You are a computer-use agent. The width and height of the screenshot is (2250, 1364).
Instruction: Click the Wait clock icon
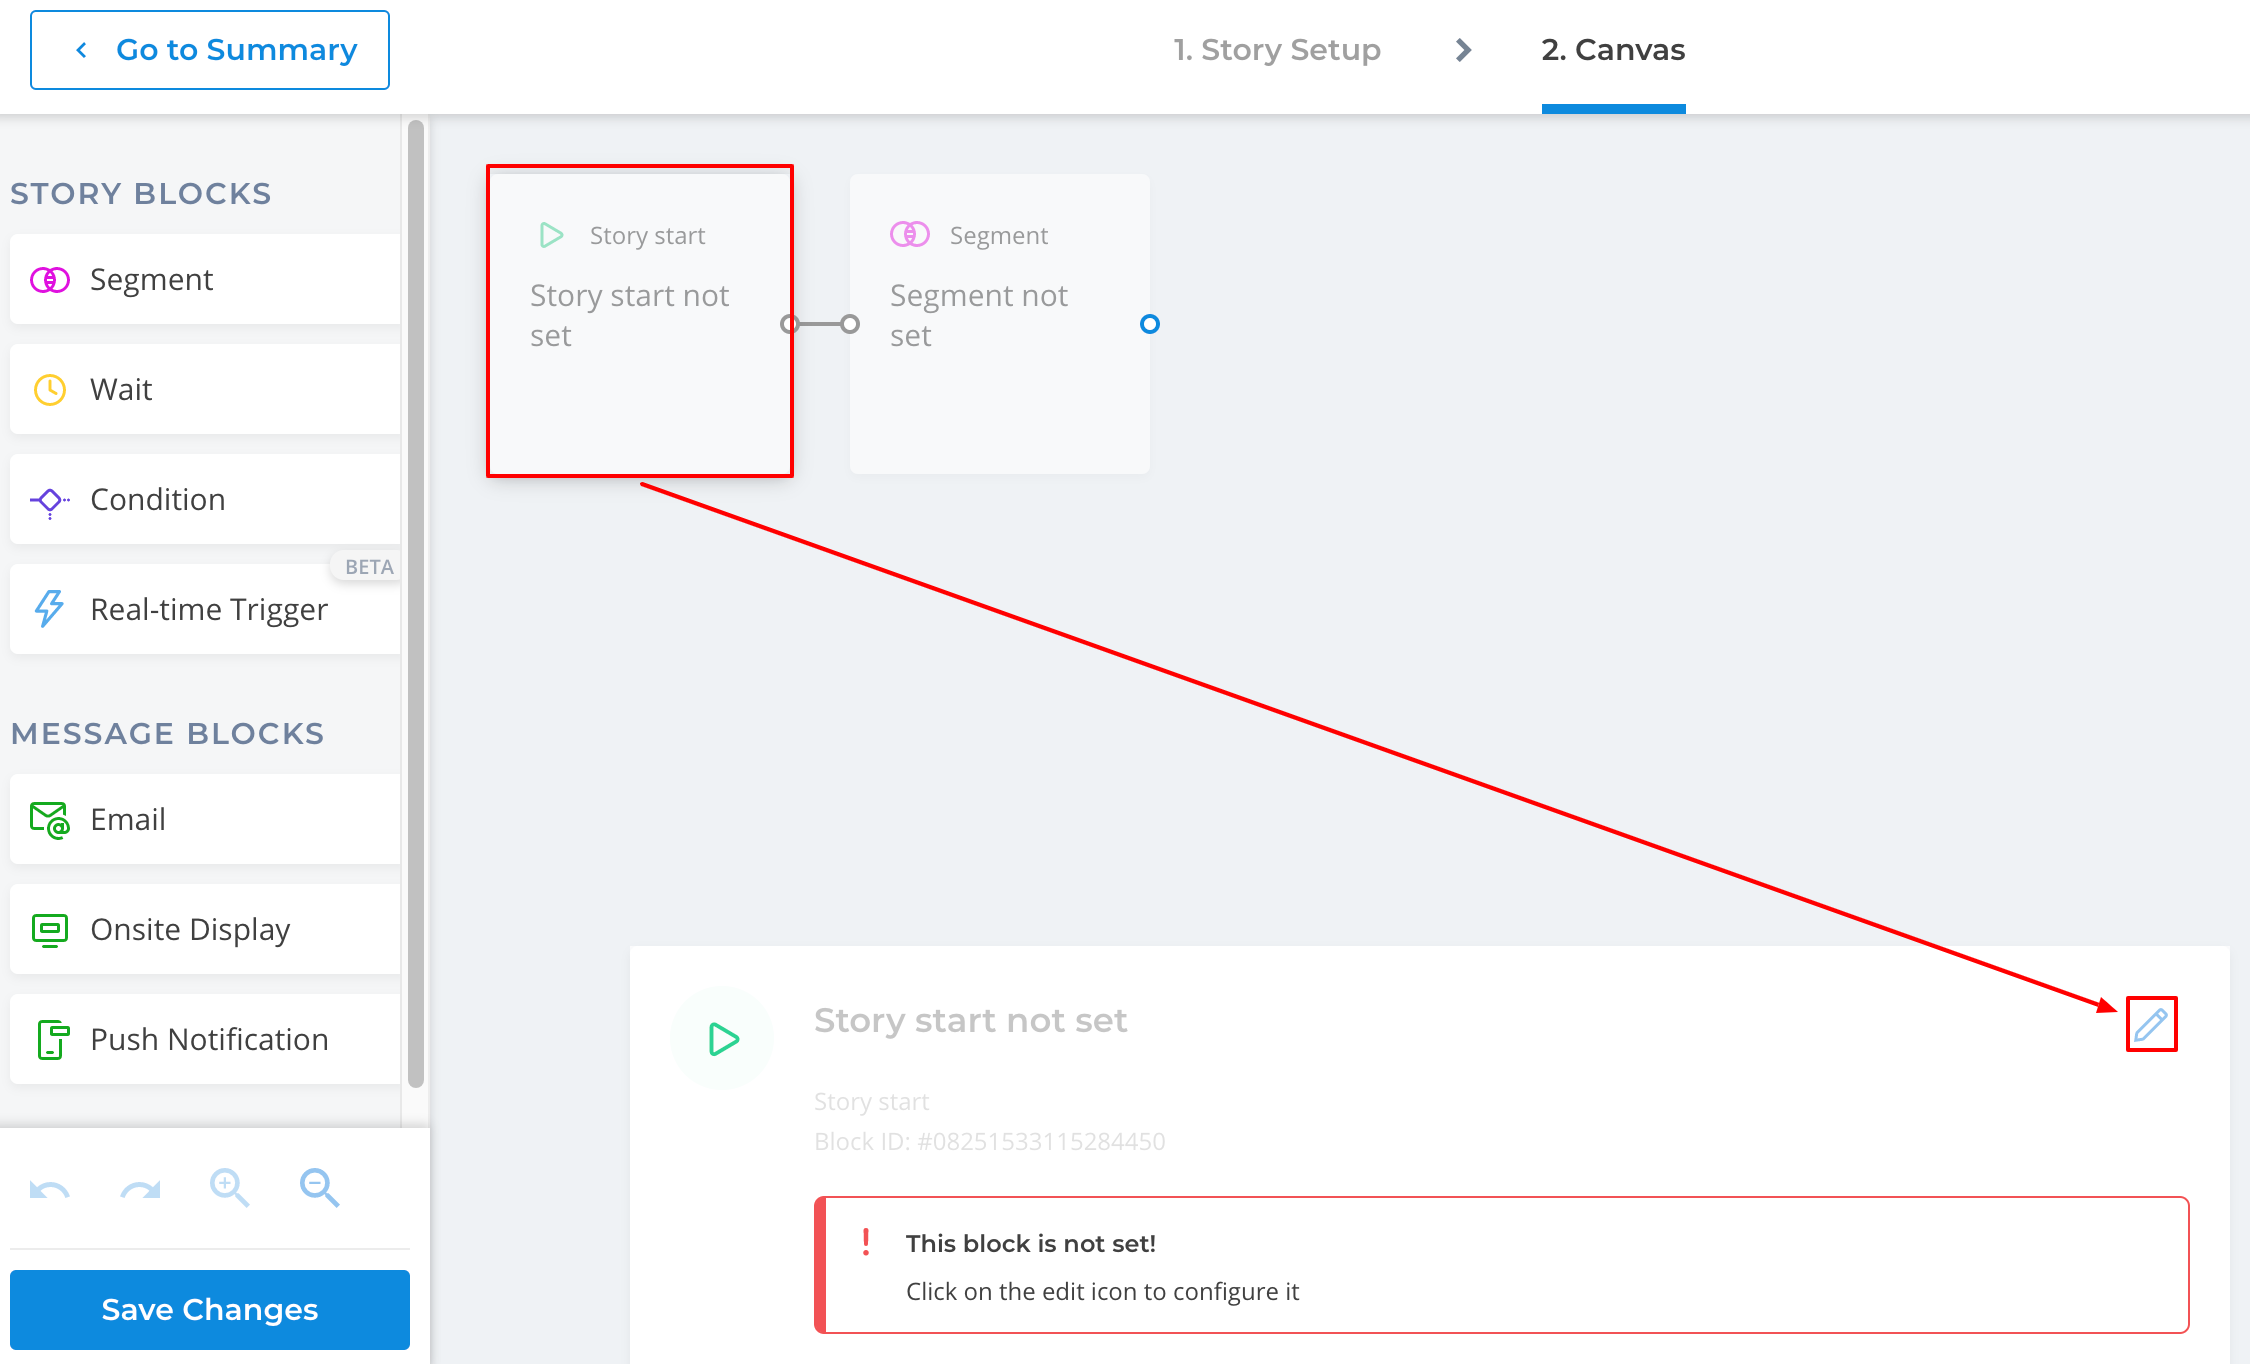click(x=50, y=390)
